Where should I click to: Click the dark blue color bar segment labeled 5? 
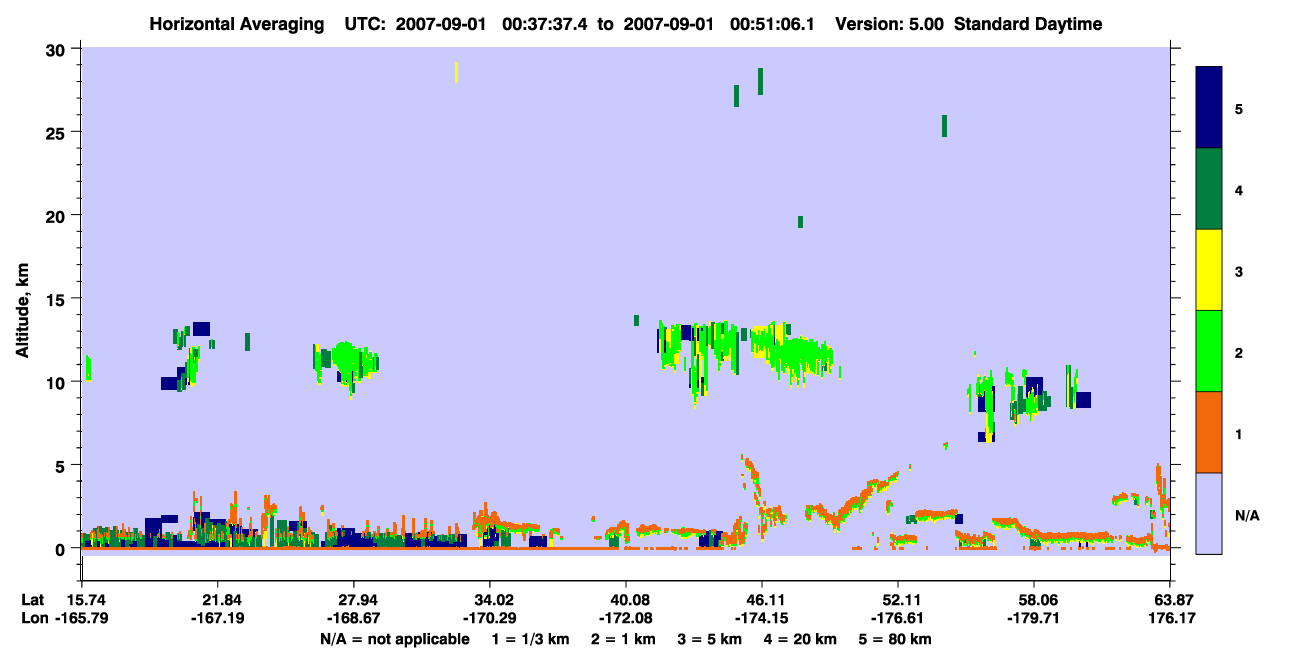point(1209,108)
